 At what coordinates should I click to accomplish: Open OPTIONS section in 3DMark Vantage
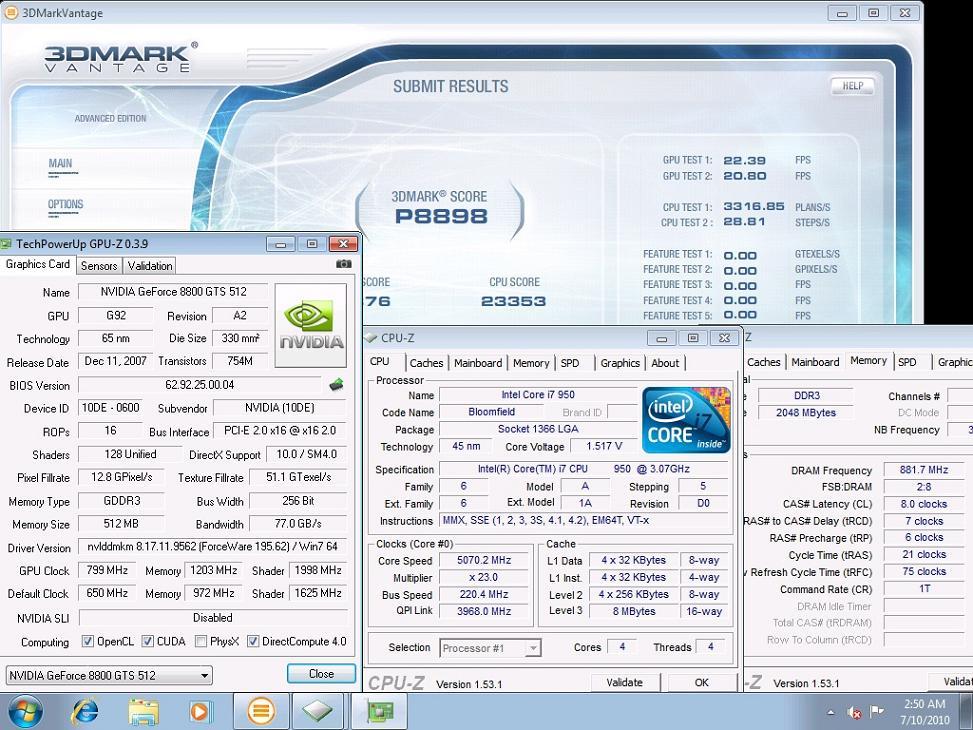click(65, 204)
